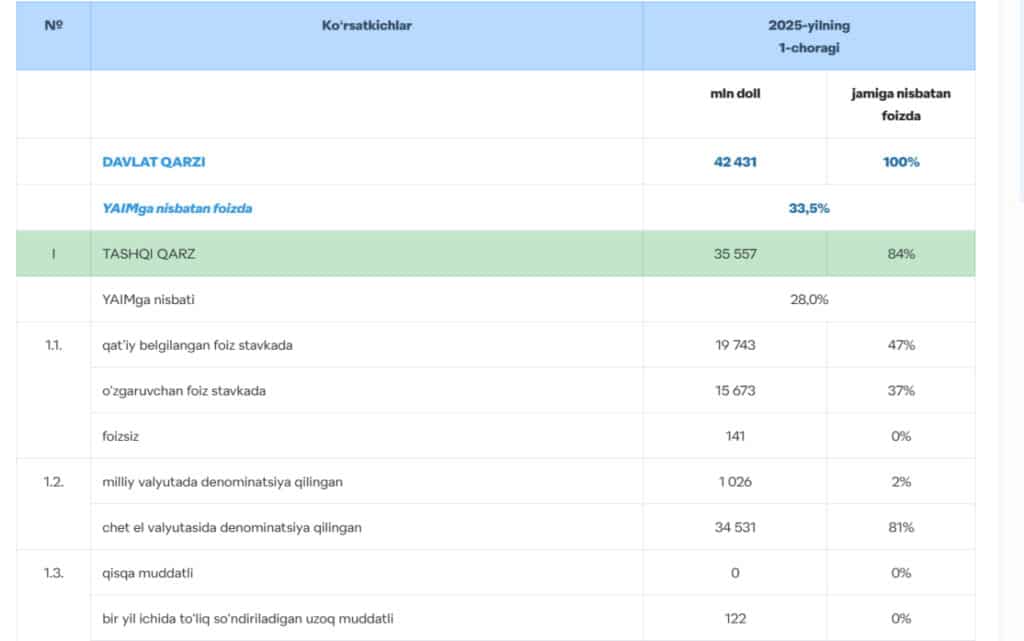
Task: Click the 100% cell in DAVLAT QARZI row
Action: (x=901, y=162)
